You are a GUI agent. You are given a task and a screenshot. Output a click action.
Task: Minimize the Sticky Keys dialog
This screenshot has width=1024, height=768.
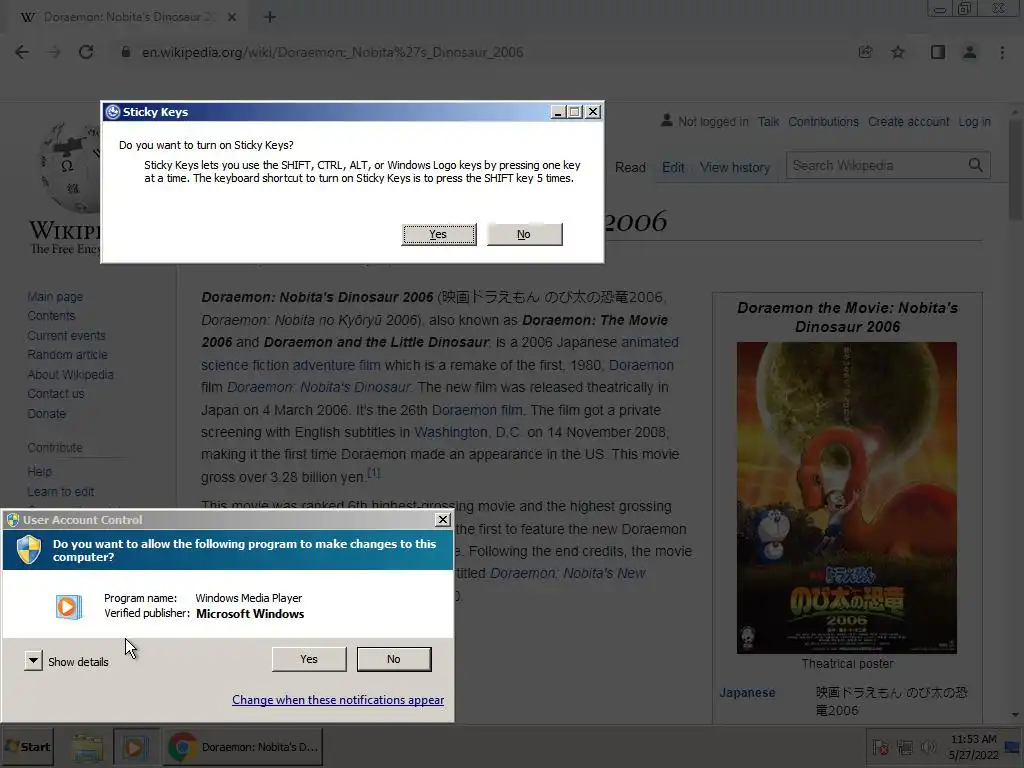click(558, 112)
